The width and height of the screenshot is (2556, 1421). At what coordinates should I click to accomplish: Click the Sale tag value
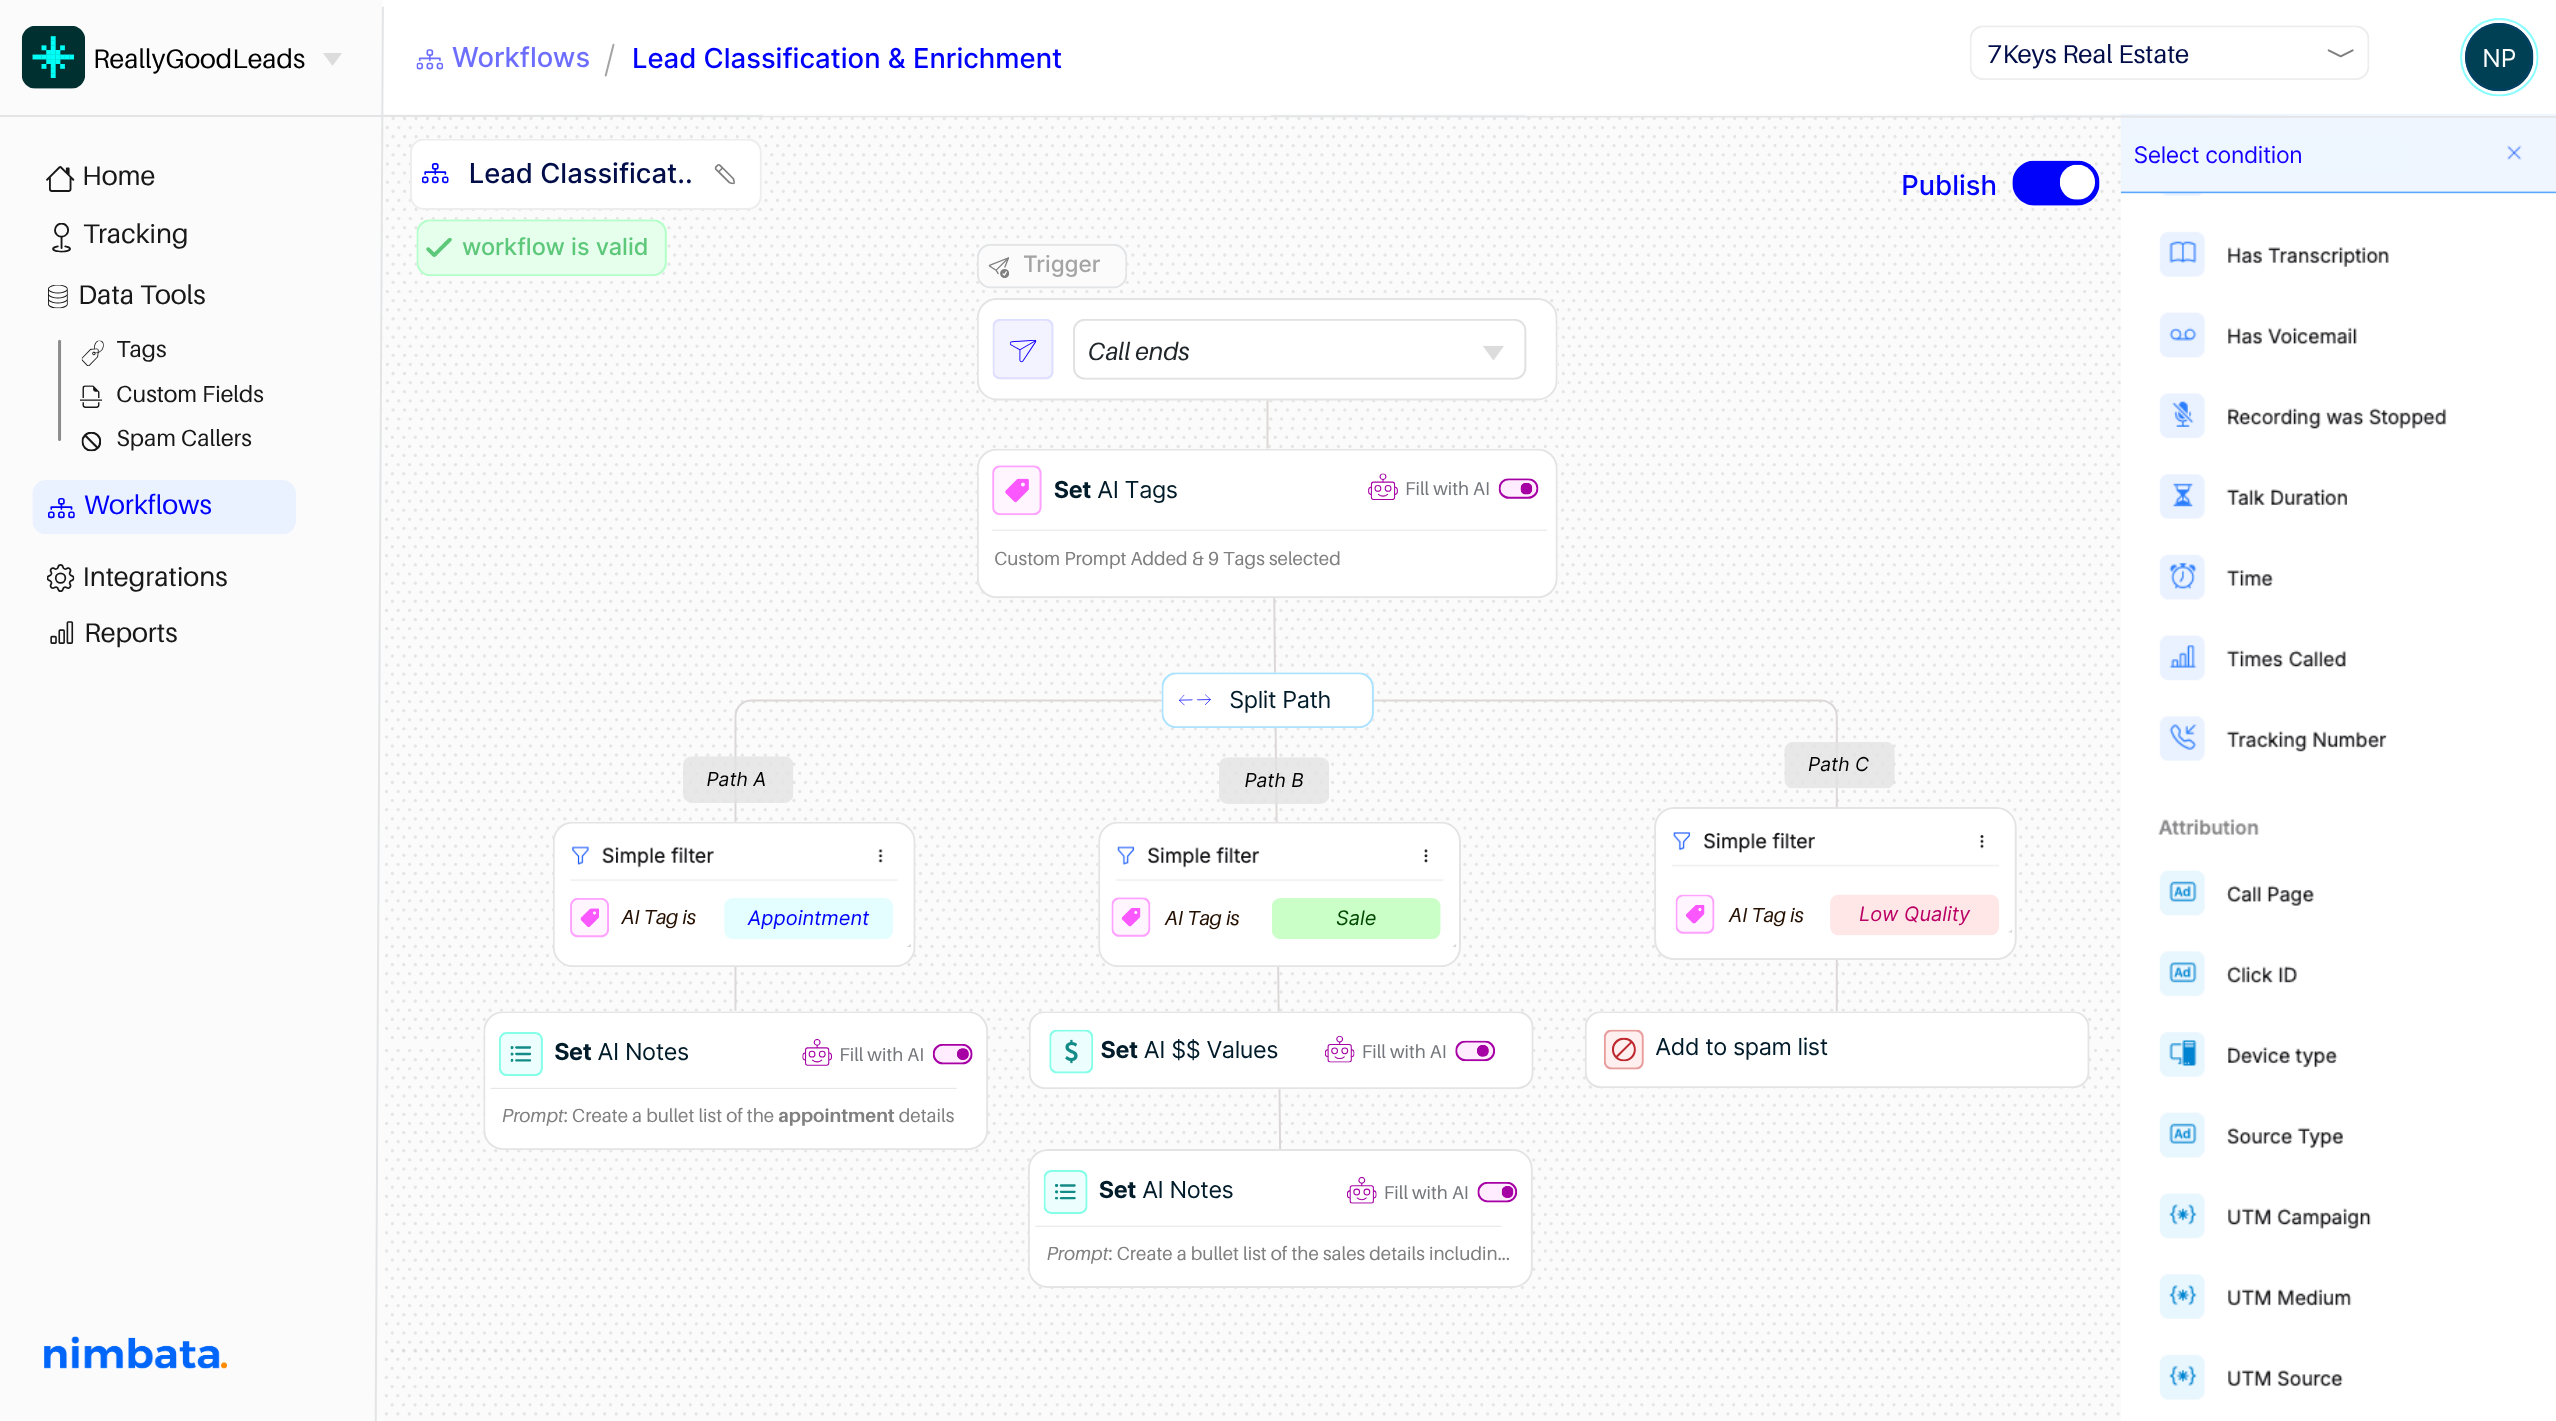[x=1355, y=918]
